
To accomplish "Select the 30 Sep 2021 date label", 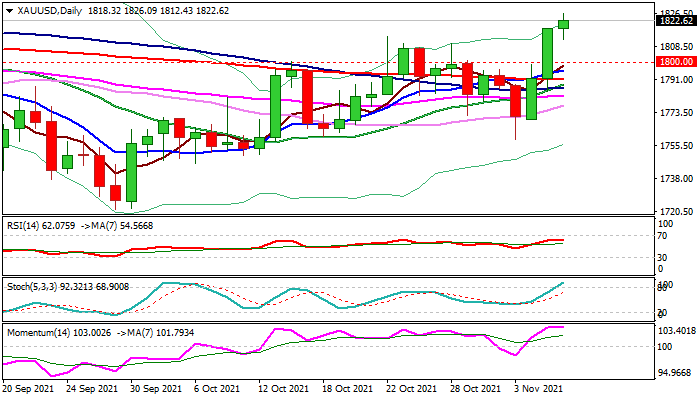I will 157,389.
